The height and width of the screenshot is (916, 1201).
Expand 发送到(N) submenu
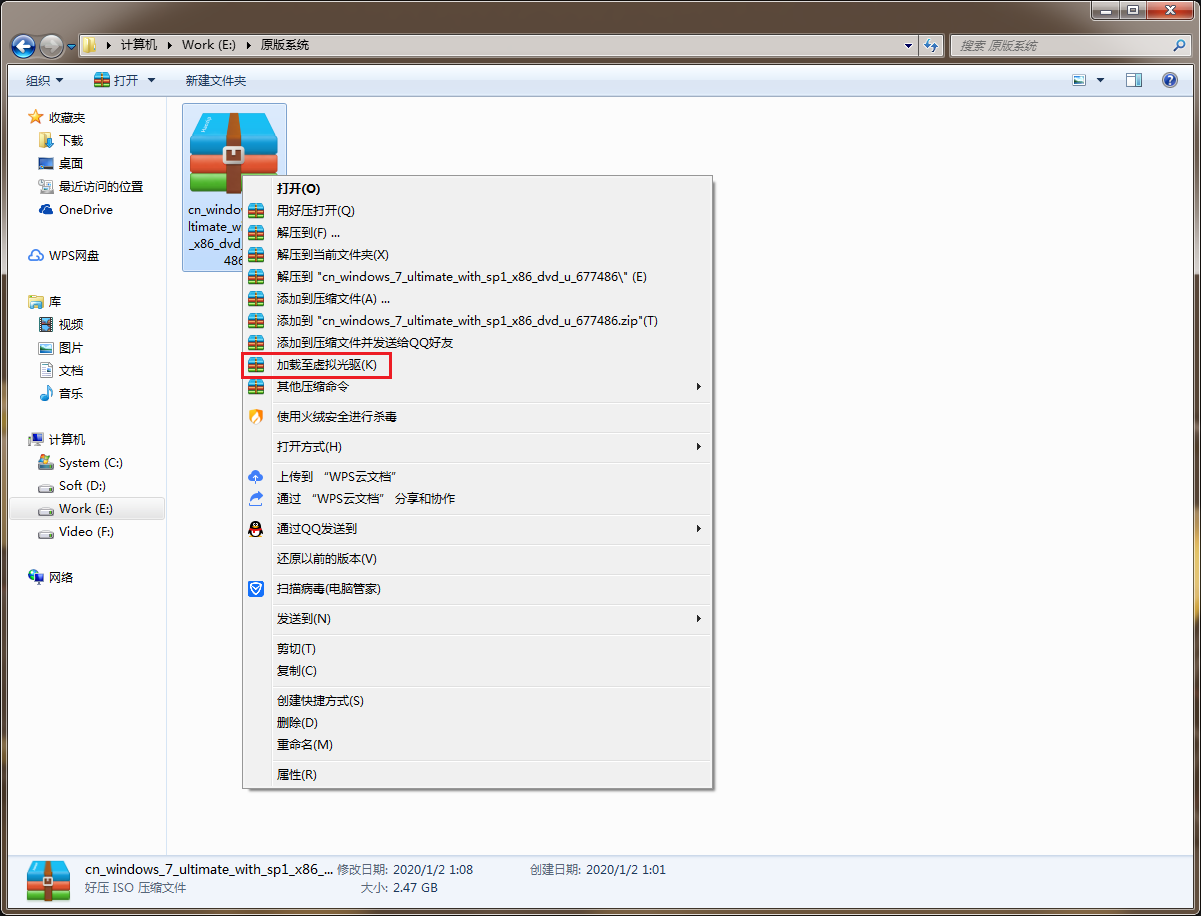478,618
